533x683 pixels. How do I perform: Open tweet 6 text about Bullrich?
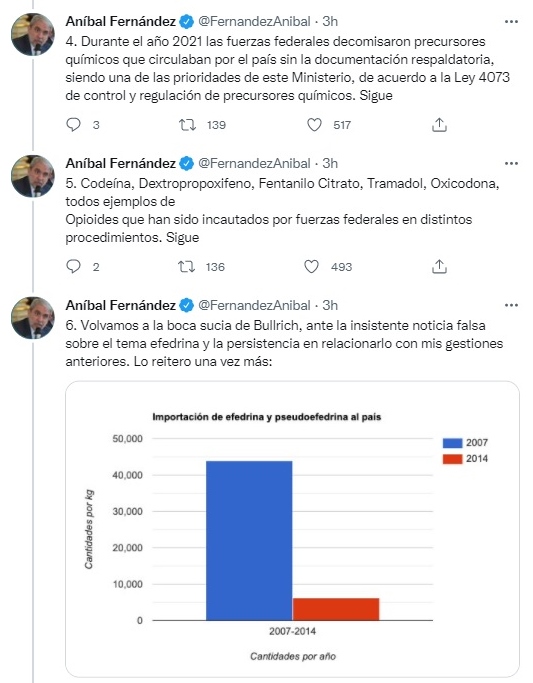284,343
